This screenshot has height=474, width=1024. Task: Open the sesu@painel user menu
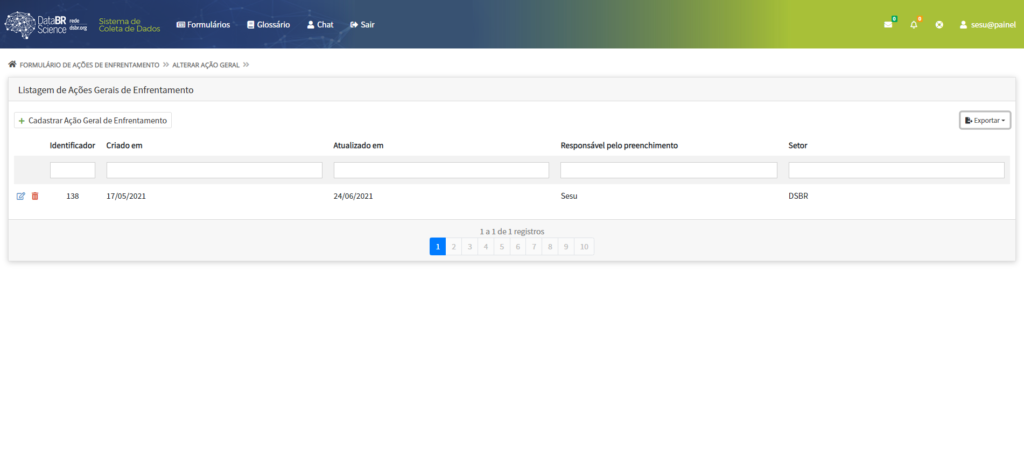[986, 24]
